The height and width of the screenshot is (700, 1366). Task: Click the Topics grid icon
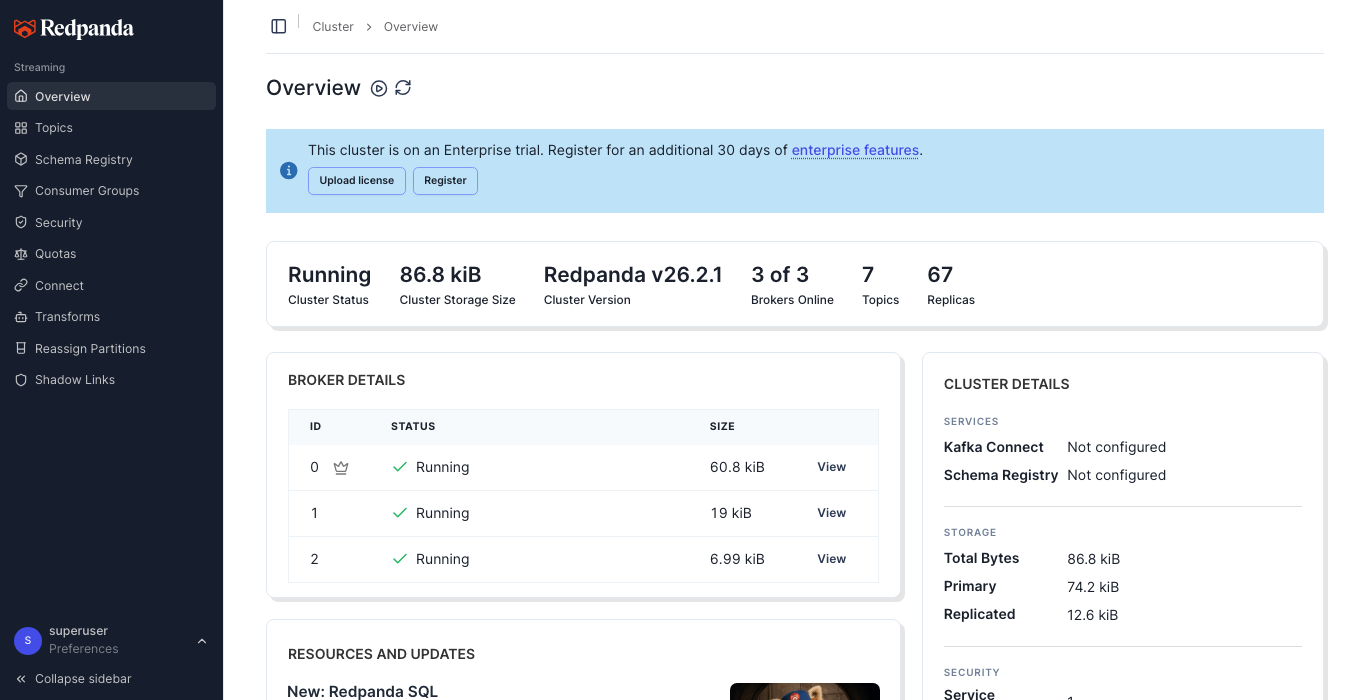[21, 128]
